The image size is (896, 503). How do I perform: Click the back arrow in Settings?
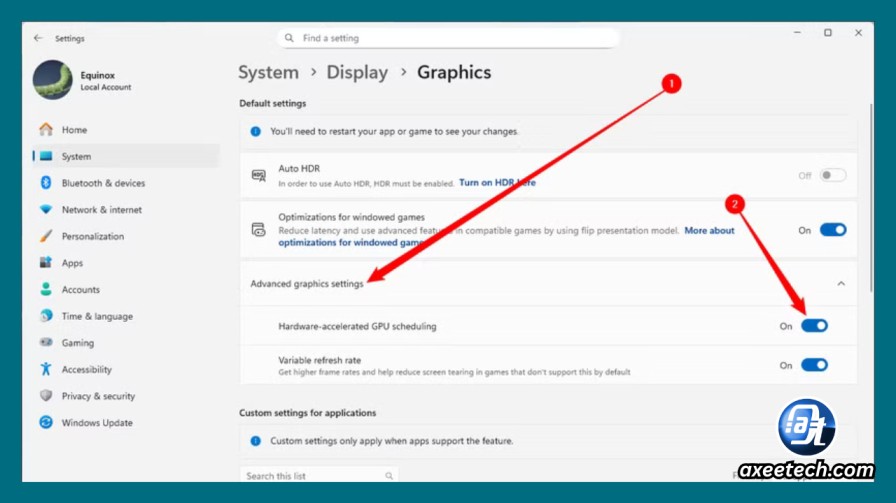click(x=38, y=38)
